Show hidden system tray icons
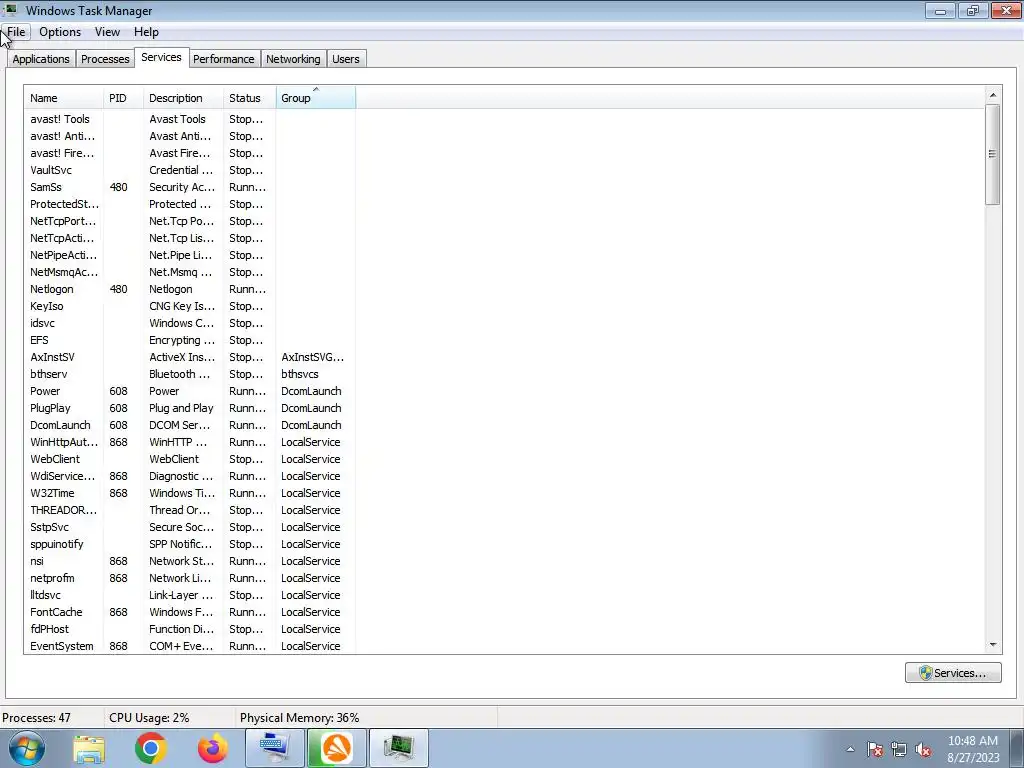 pos(850,749)
